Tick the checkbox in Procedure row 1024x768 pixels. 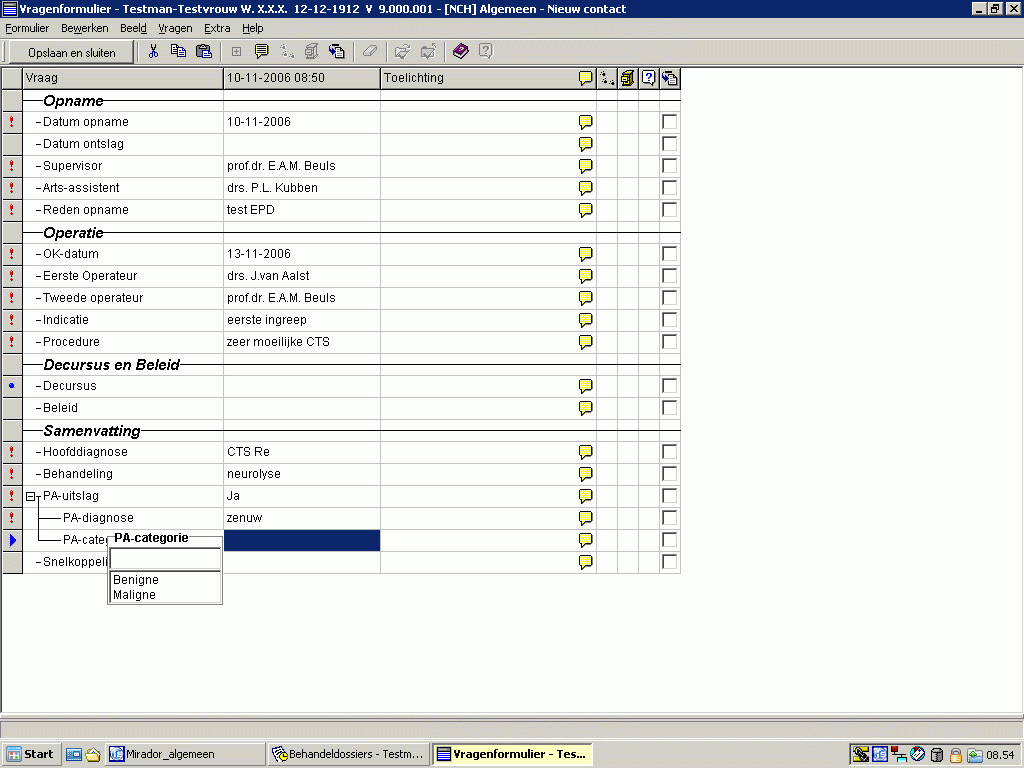coord(669,342)
